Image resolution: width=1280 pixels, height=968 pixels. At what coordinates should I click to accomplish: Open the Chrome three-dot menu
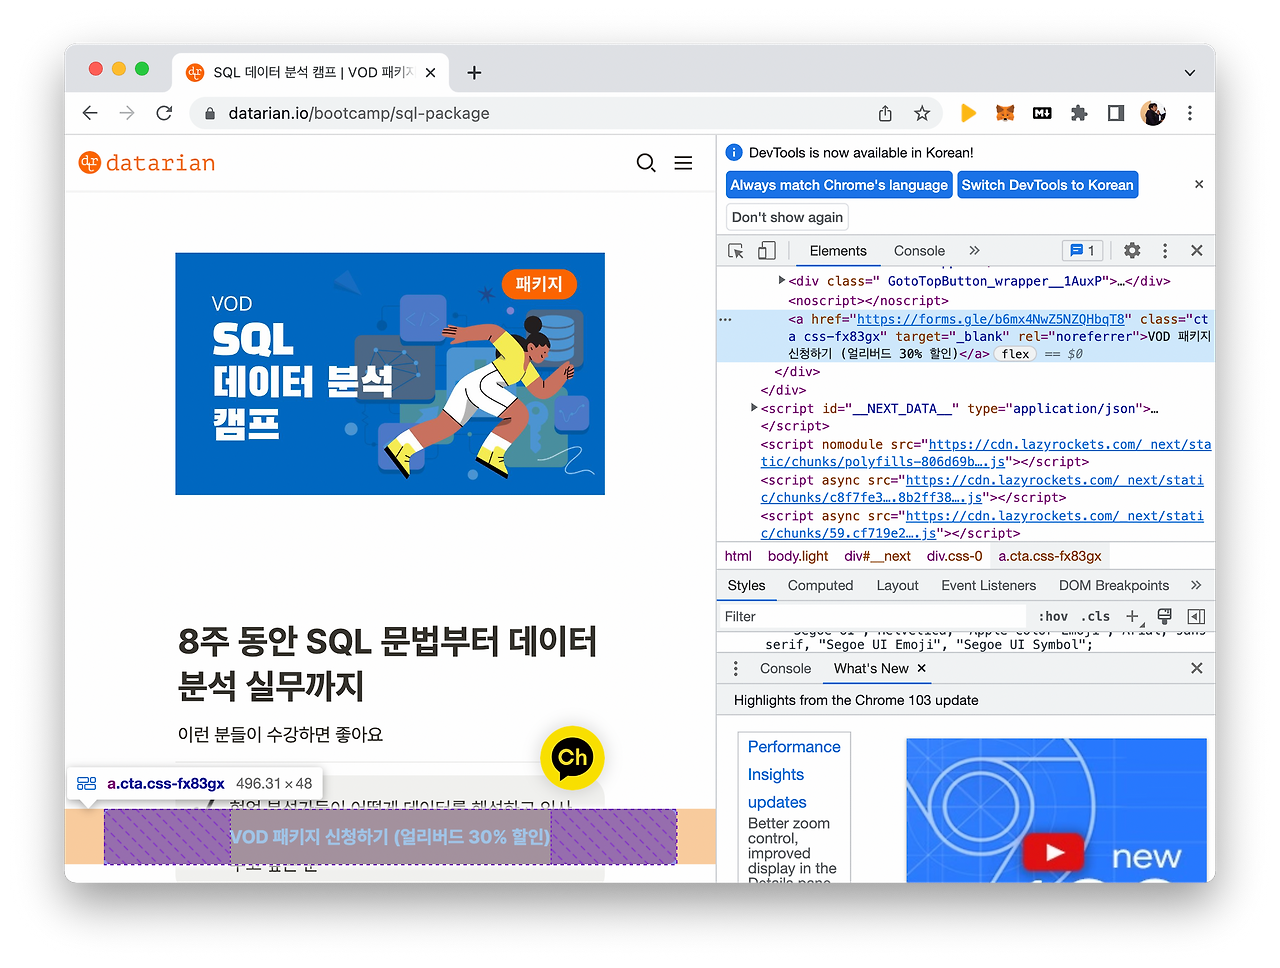tap(1190, 113)
